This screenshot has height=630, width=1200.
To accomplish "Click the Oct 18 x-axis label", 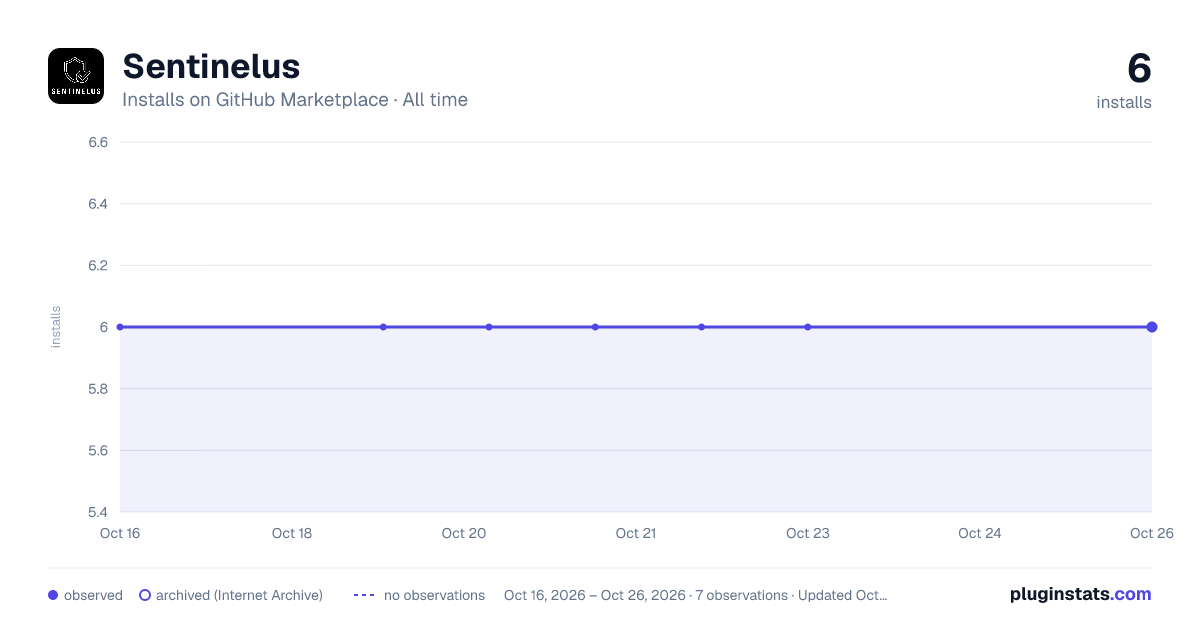I will tap(292, 533).
